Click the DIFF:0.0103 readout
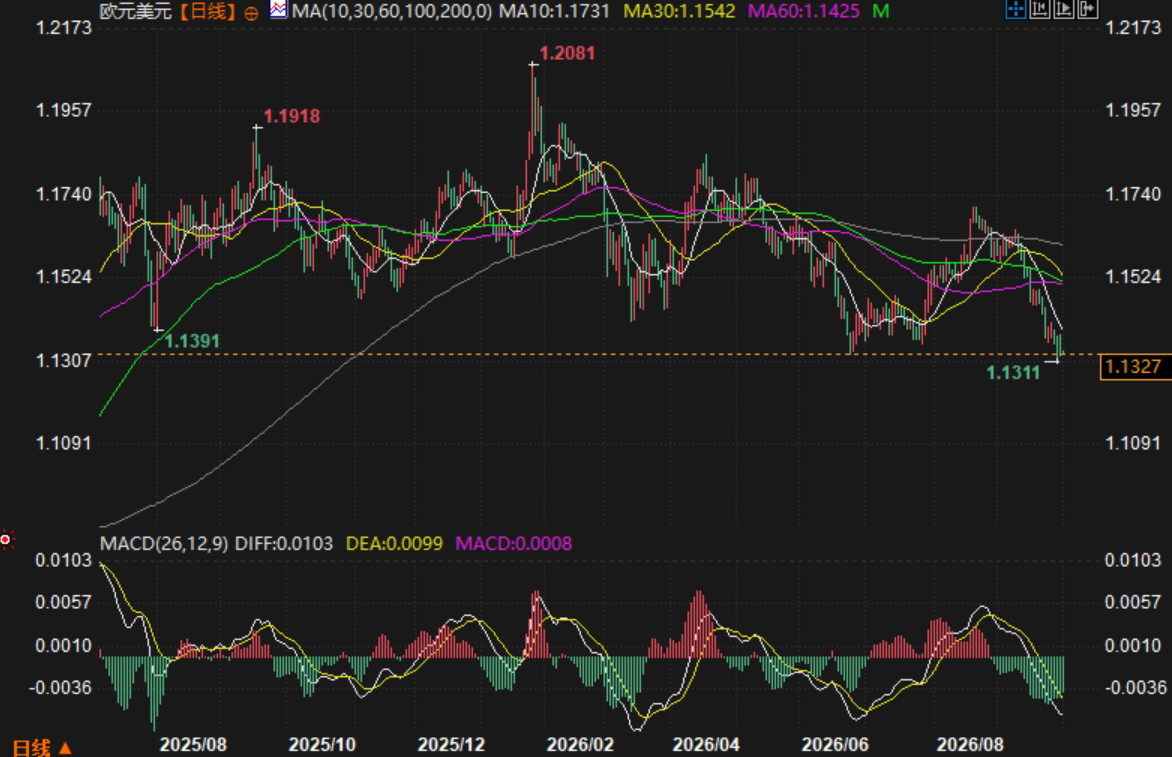Screen dimensions: 1172x757 click(284, 543)
